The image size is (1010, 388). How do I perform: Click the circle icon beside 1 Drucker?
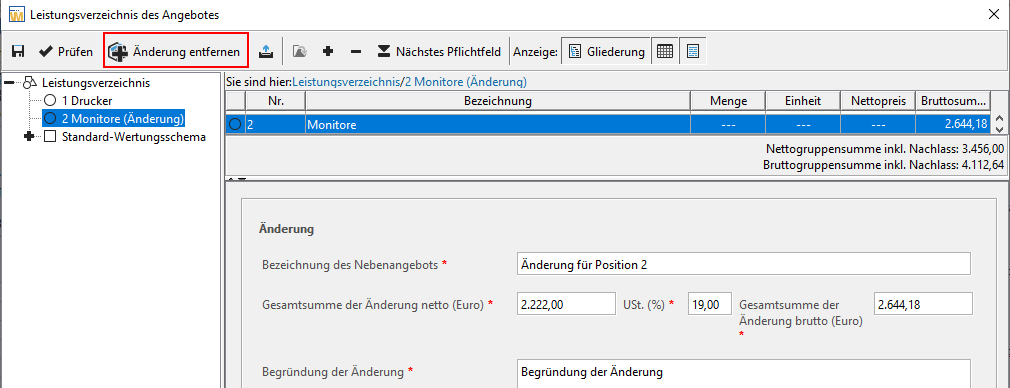[50, 101]
